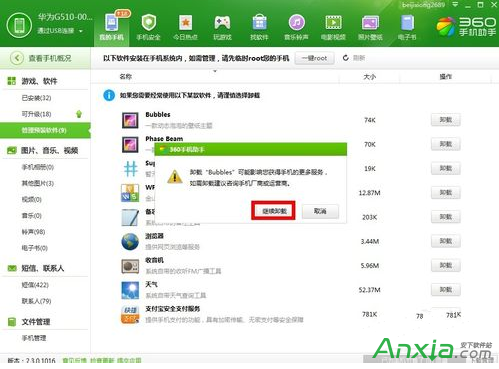This screenshot has width=499, height=369.
Task: Click the 浏览器 globe icon
Action: (130, 241)
